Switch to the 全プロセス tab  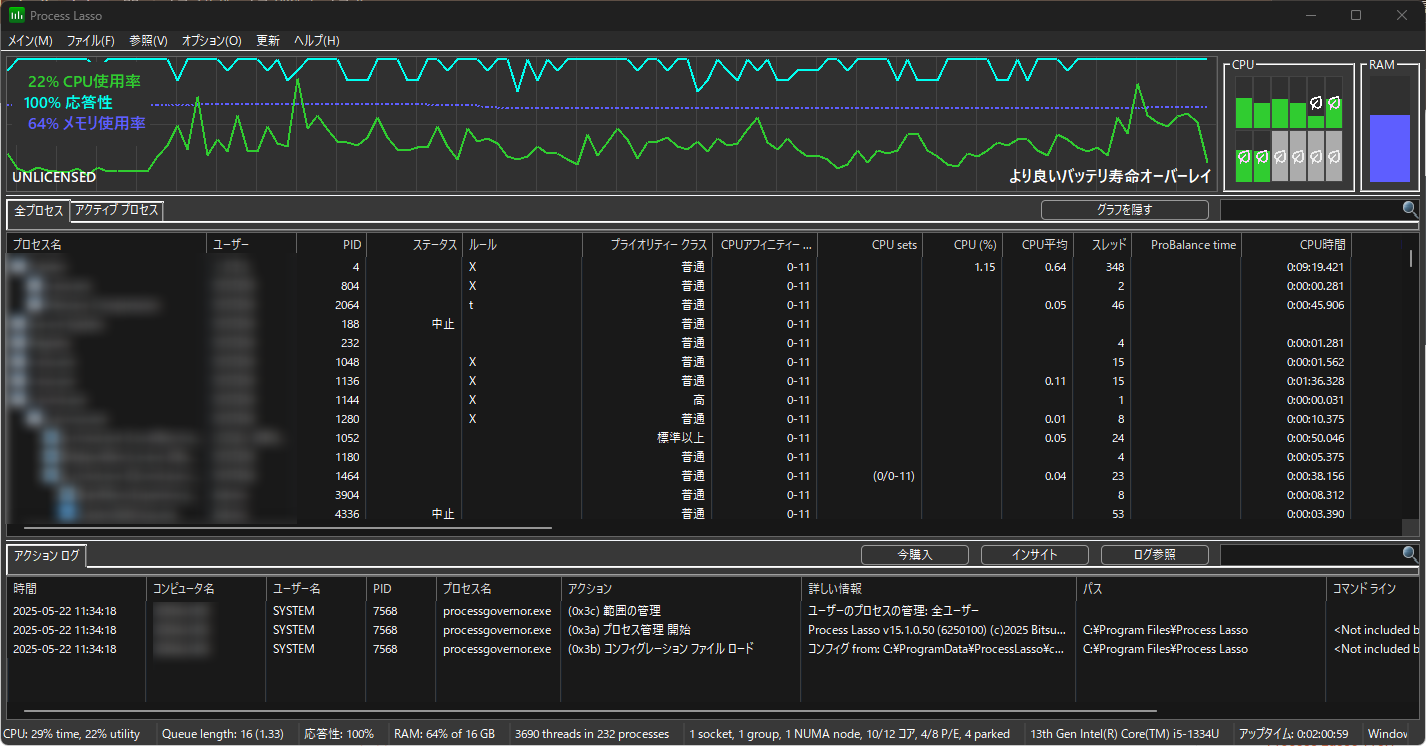click(x=39, y=211)
